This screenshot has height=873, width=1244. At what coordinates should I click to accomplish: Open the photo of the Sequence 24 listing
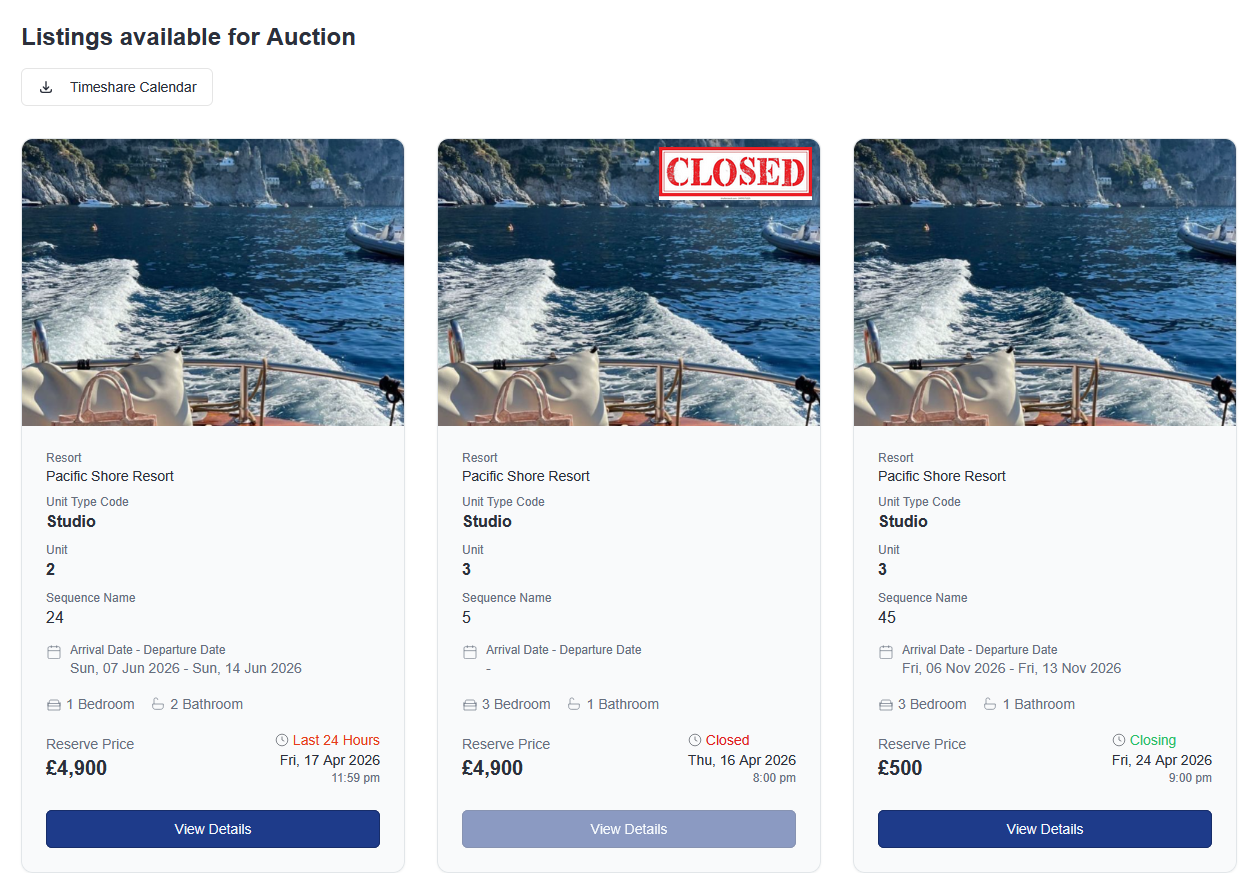click(213, 282)
